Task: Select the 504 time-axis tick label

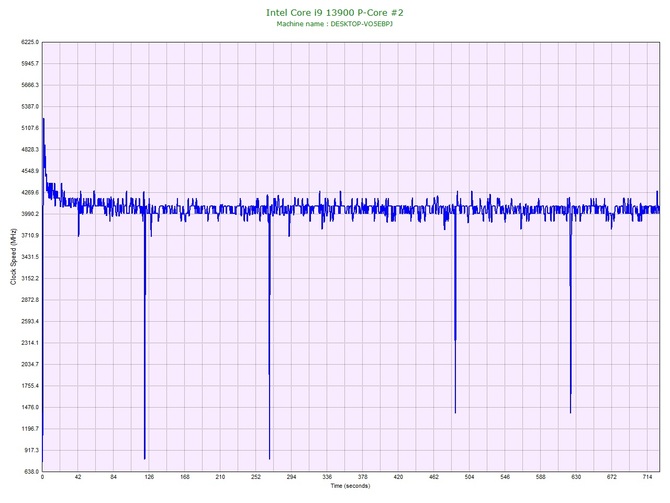Action: click(470, 477)
